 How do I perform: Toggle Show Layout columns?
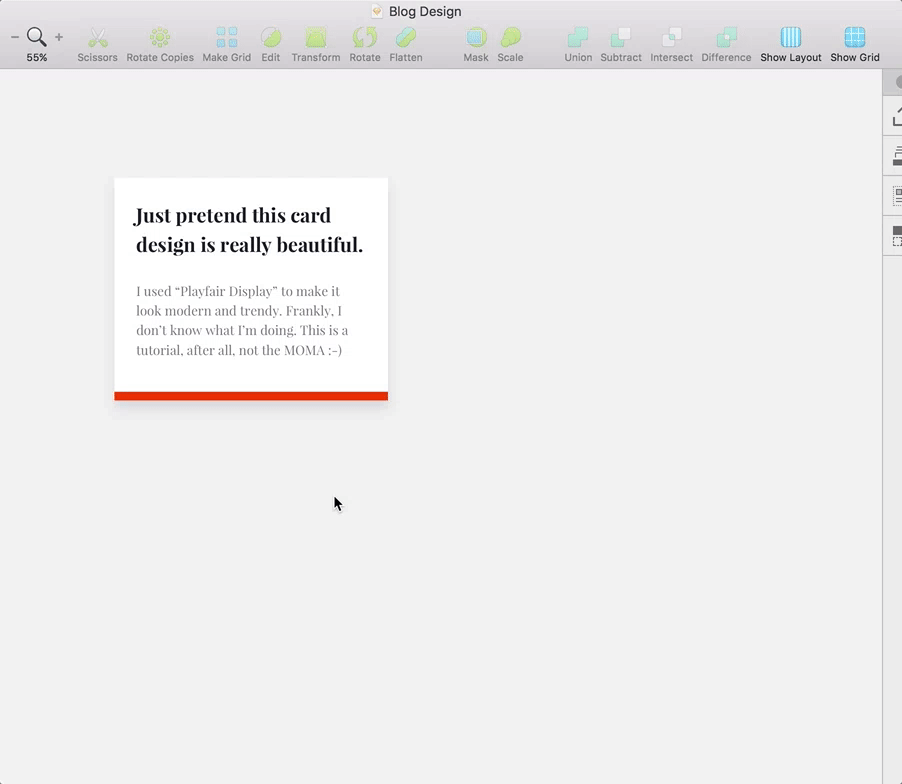tap(790, 44)
